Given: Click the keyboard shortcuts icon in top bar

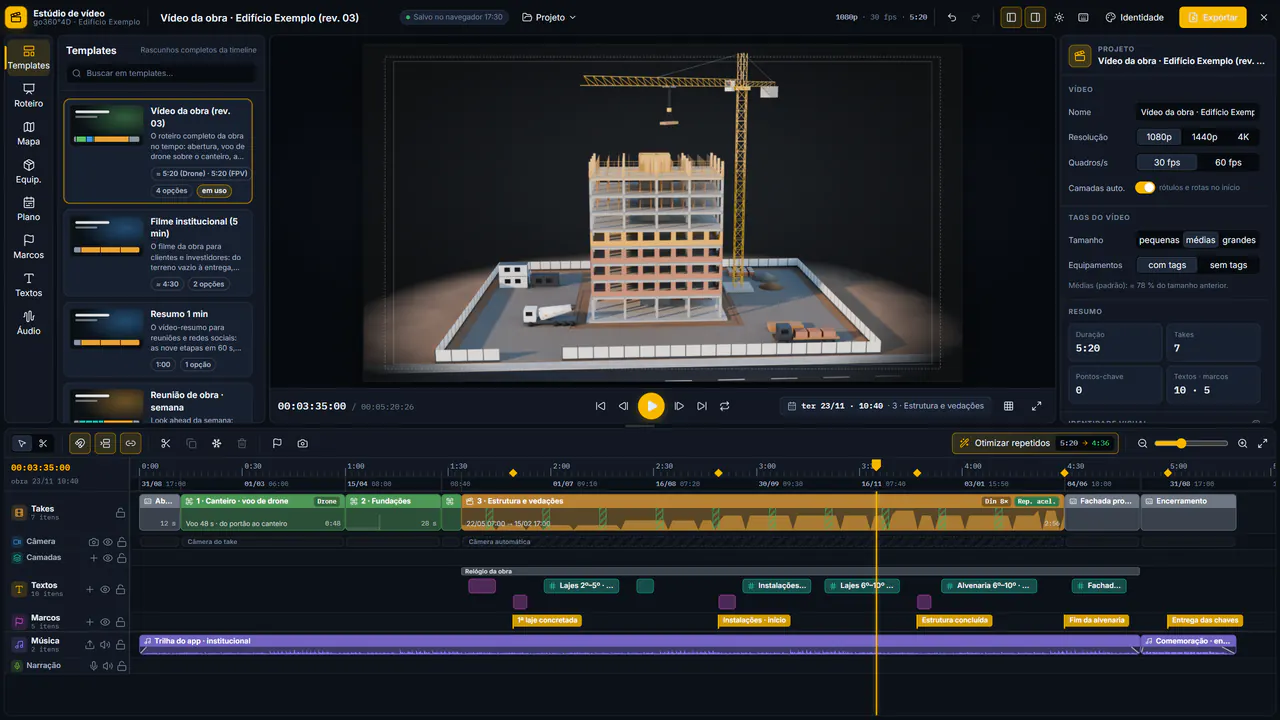Looking at the screenshot, I should click(1083, 17).
